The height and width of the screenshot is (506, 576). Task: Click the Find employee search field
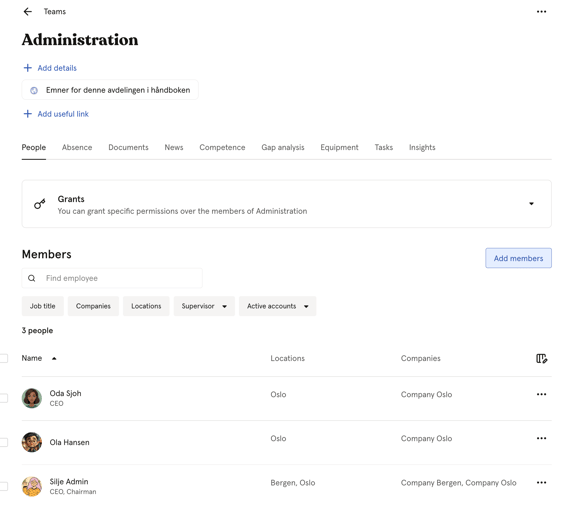(x=112, y=278)
